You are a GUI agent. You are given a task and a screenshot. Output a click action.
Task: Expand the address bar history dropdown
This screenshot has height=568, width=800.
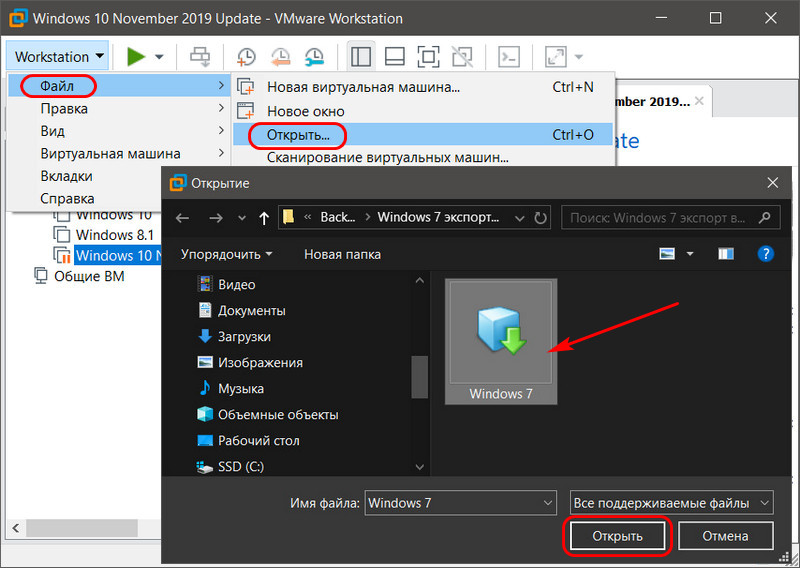point(519,218)
